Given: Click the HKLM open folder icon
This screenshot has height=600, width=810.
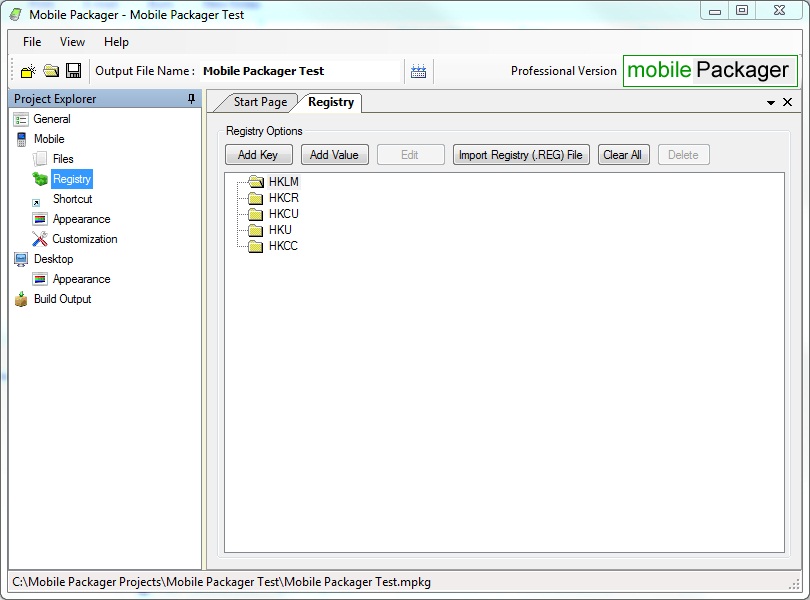Looking at the screenshot, I should click(x=256, y=181).
